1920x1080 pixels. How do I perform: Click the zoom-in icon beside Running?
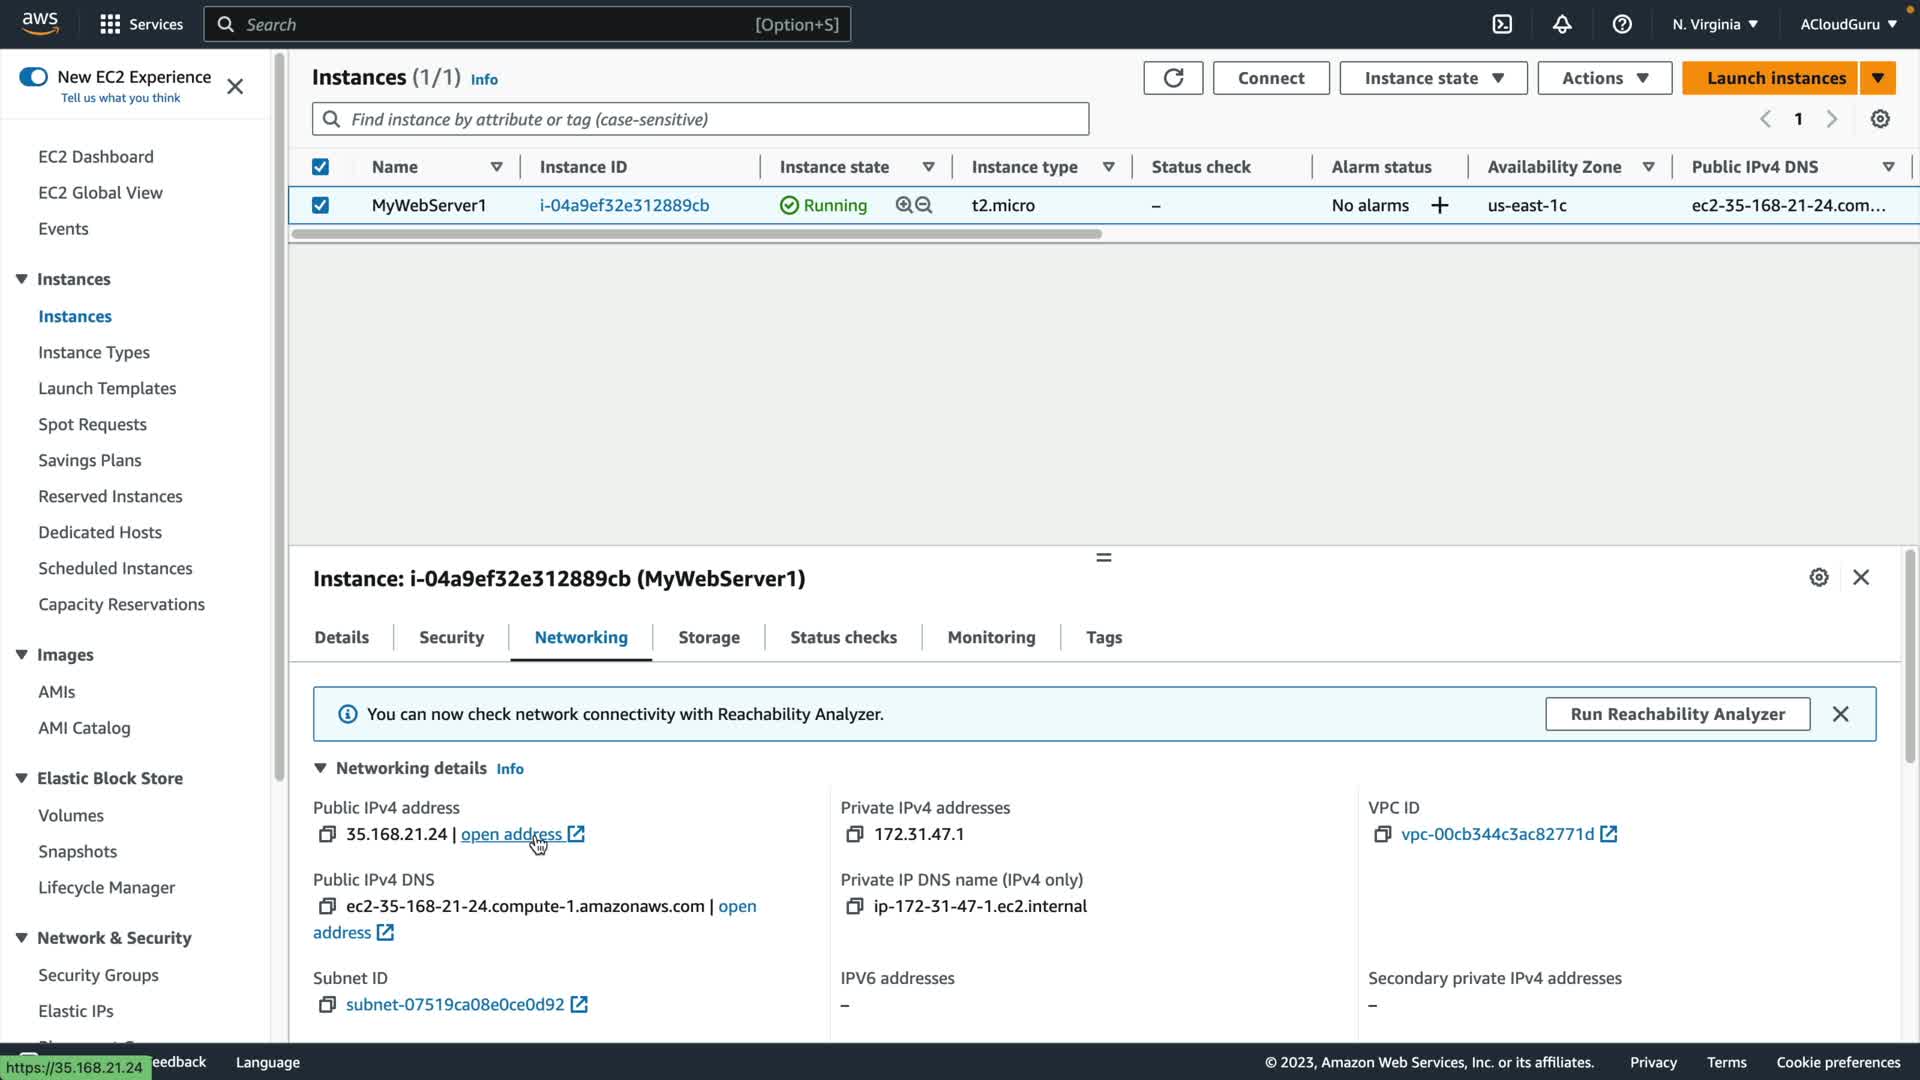[904, 205]
